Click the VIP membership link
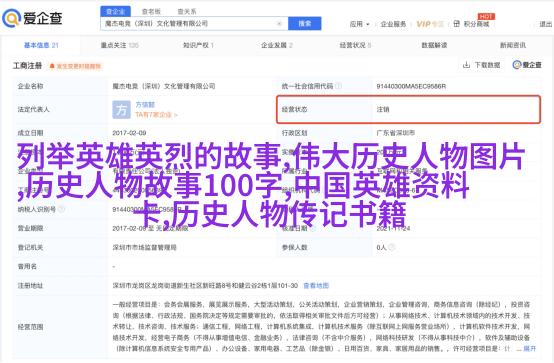Image resolution: width=554 pixels, height=363 pixels. pos(430,24)
